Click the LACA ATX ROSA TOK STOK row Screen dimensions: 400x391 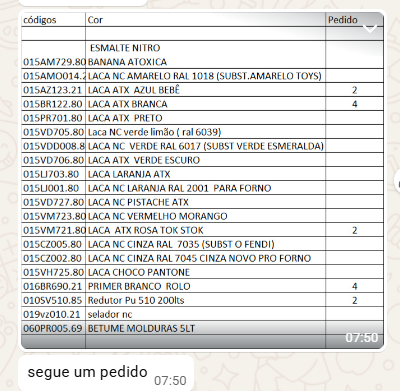coord(202,230)
